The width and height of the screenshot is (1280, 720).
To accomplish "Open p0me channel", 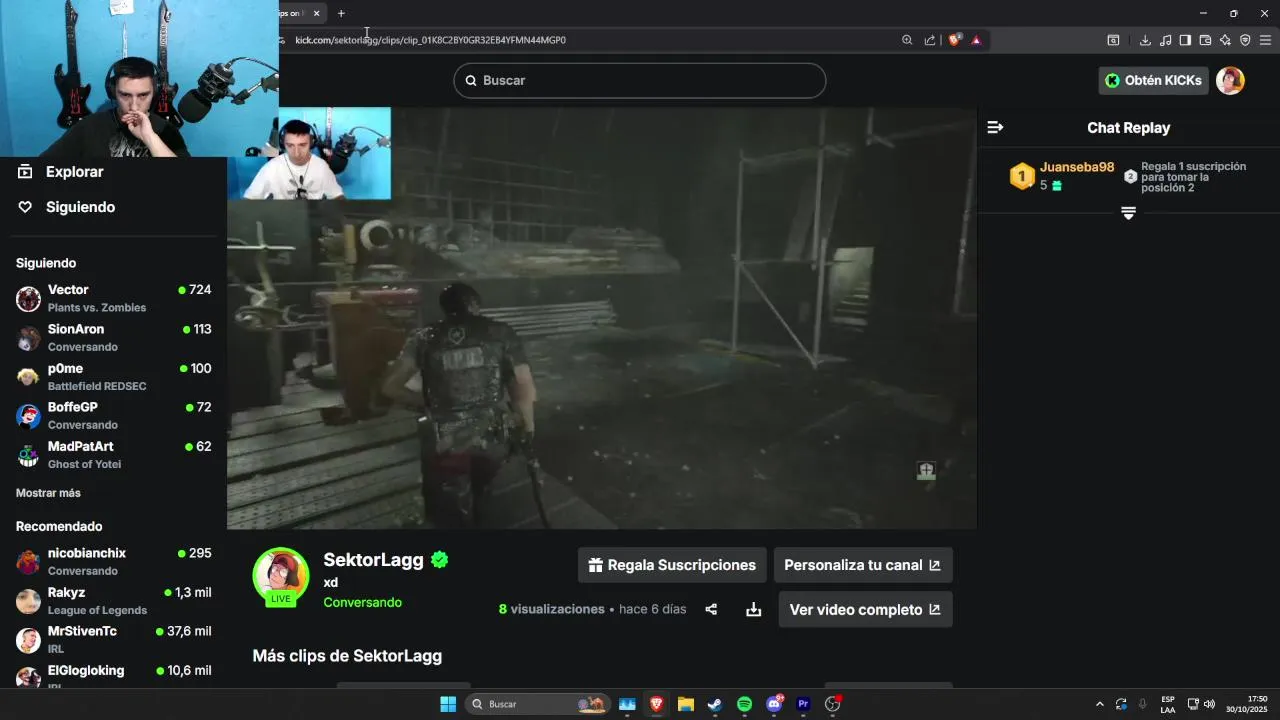I will click(113, 376).
